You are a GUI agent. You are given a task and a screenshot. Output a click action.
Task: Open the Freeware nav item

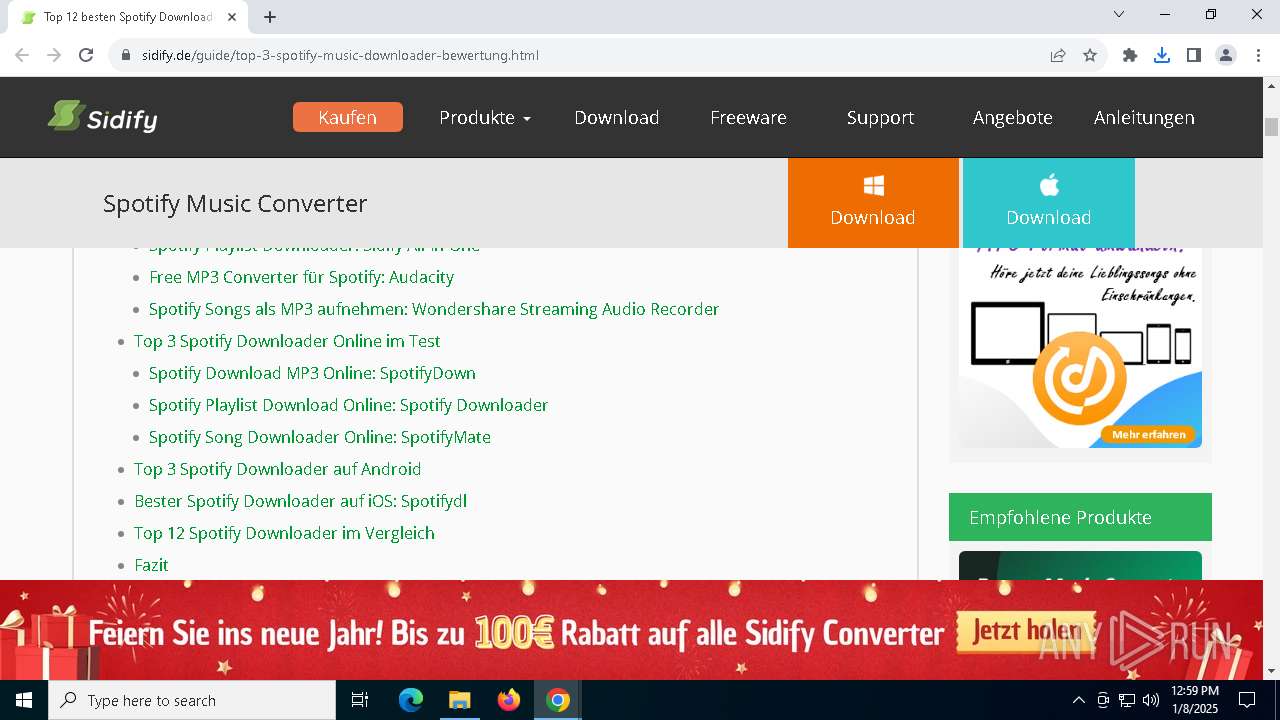pyautogui.click(x=748, y=117)
